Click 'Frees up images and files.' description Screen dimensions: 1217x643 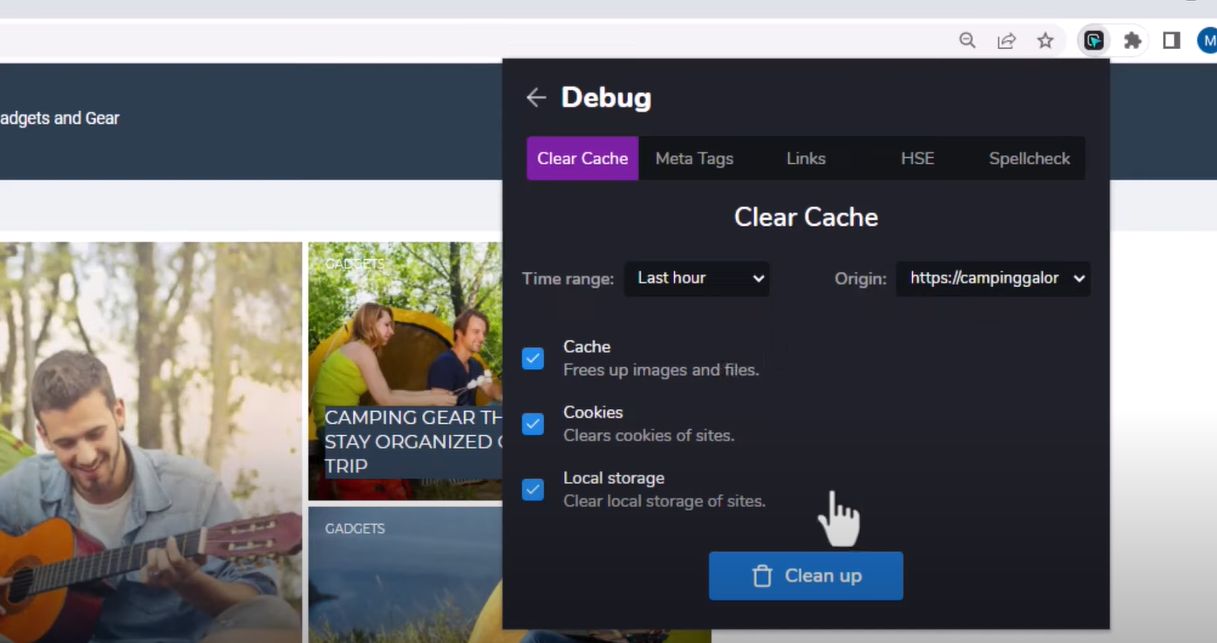point(661,370)
